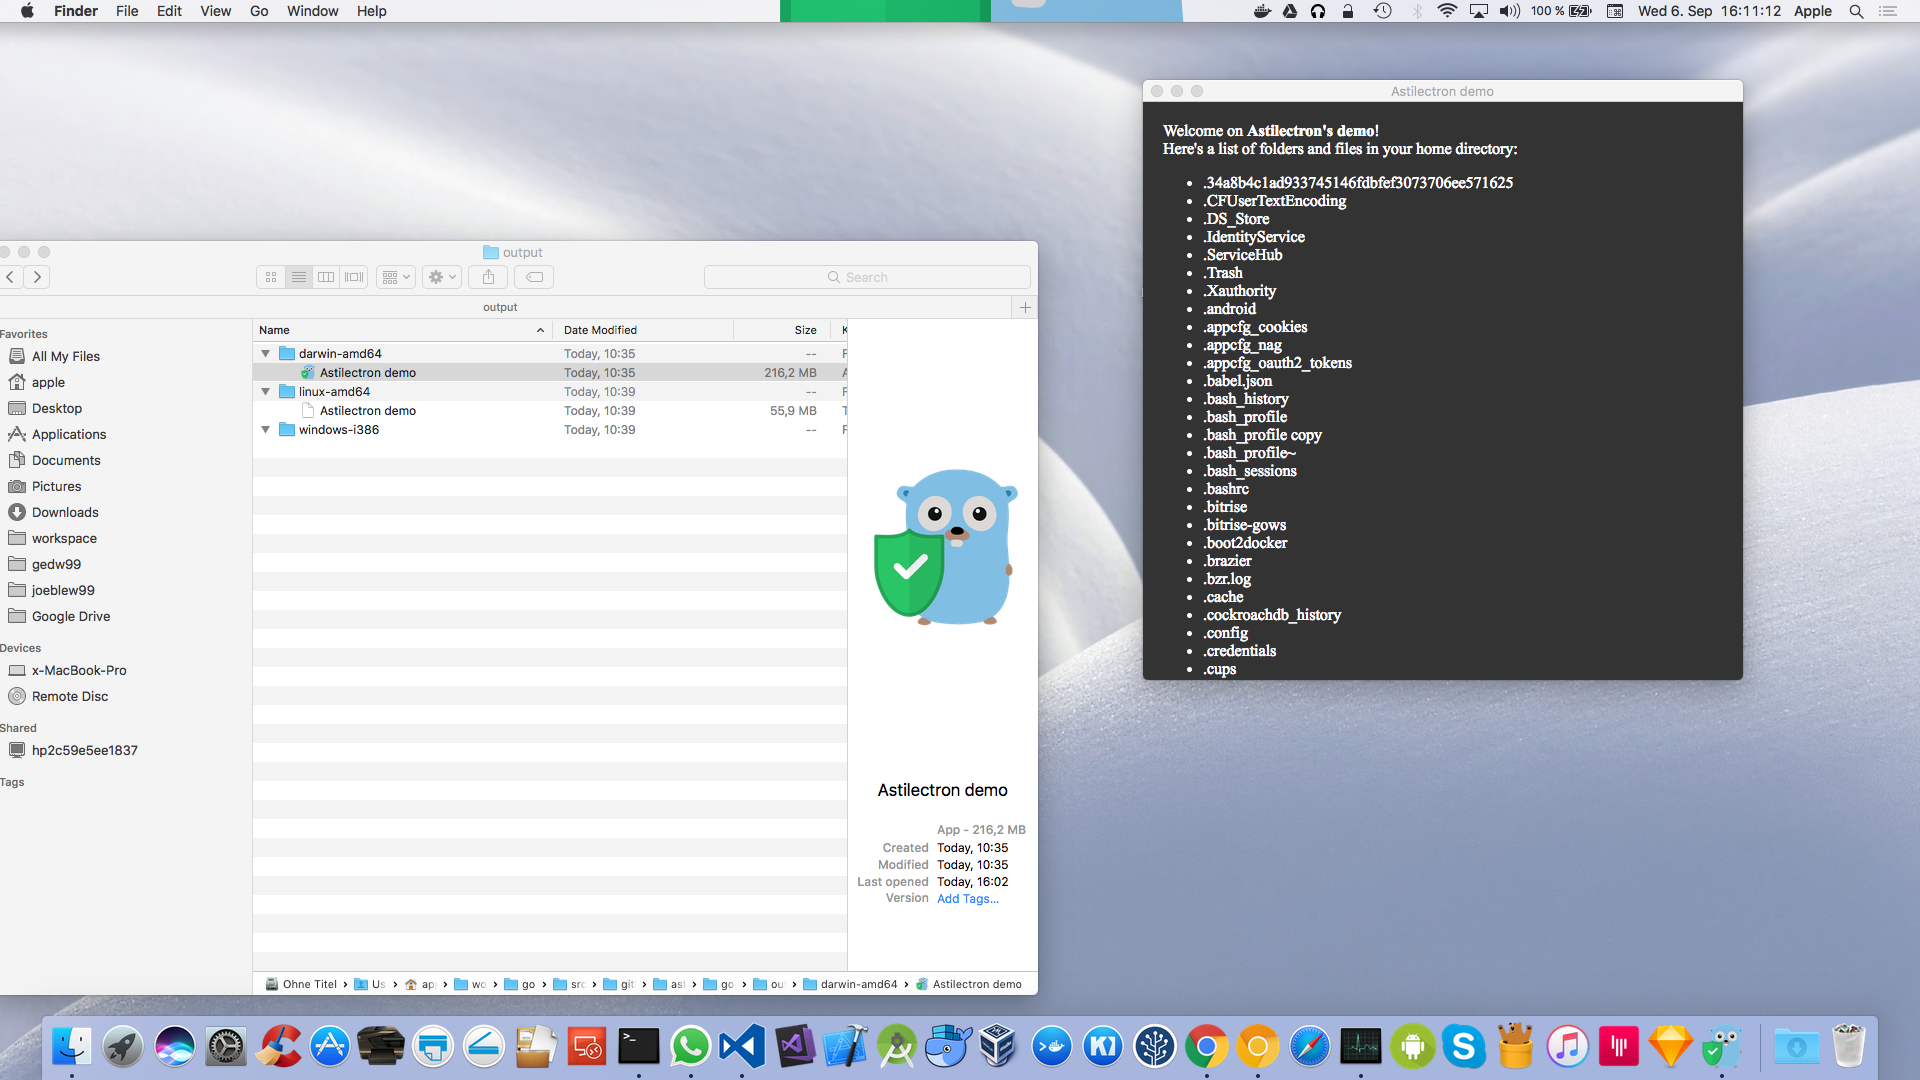The width and height of the screenshot is (1920, 1080).
Task: Open the action gear dropdown in toolbar
Action: pos(441,277)
